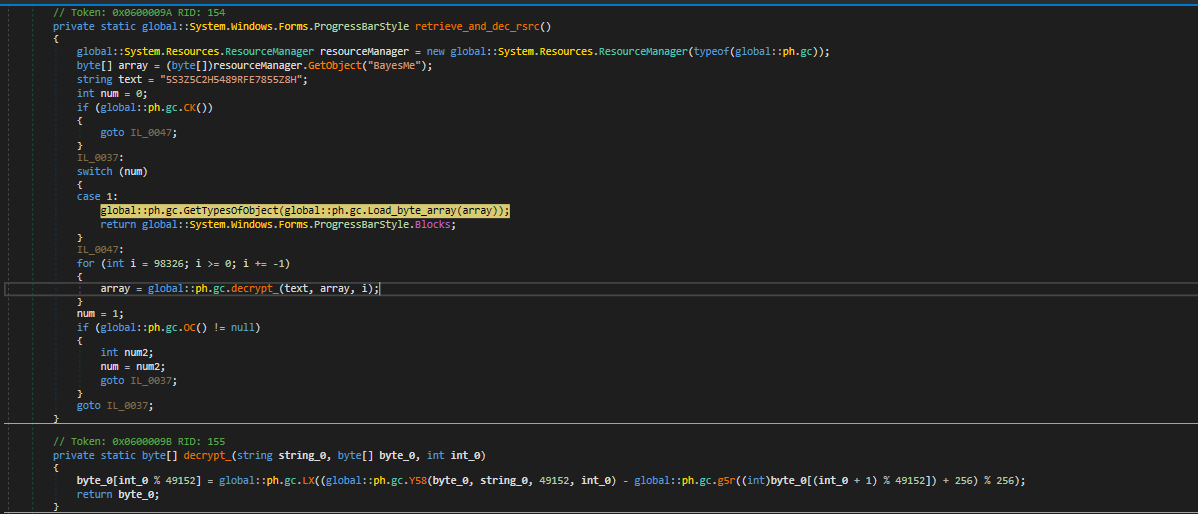Viewport: 1198px width, 514px height.
Task: Click the typeof keyword in the ResourceManager constructor
Action: point(708,52)
